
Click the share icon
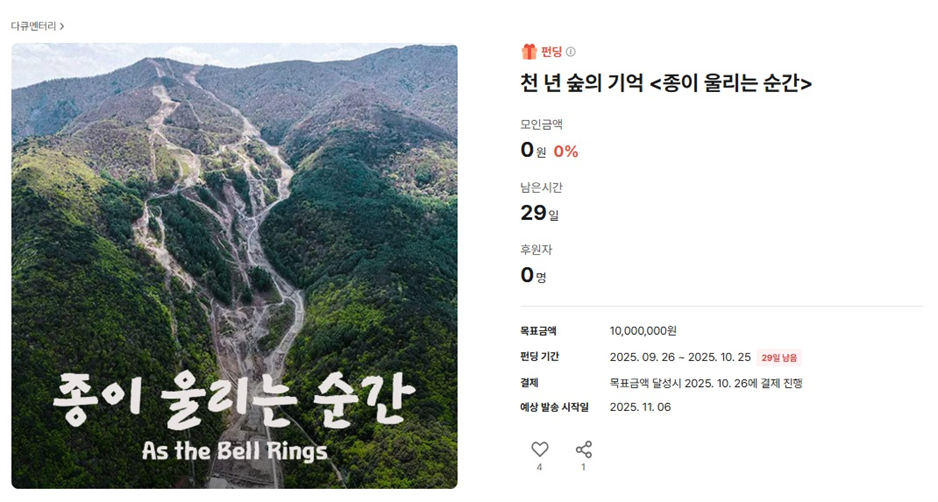[583, 449]
